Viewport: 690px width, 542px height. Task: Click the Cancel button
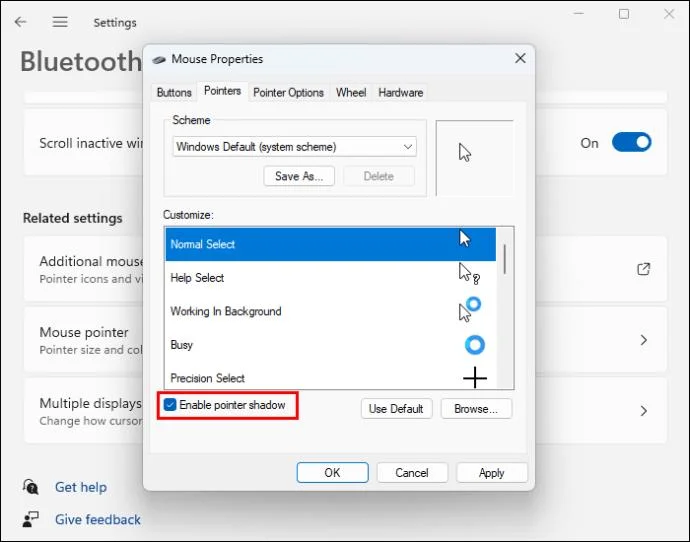[x=412, y=472]
